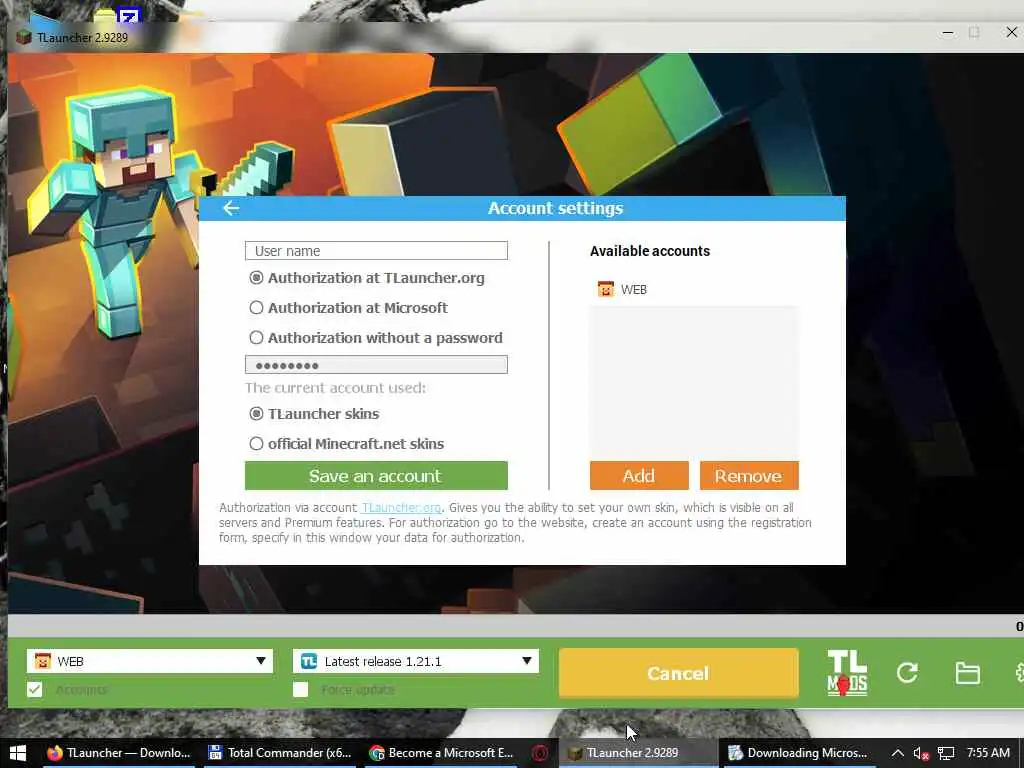
Task: Open the game folder icon
Action: point(967,673)
